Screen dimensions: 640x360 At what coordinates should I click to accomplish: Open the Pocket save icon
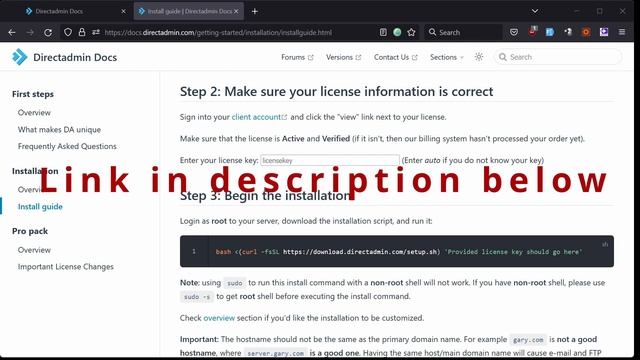(x=514, y=32)
